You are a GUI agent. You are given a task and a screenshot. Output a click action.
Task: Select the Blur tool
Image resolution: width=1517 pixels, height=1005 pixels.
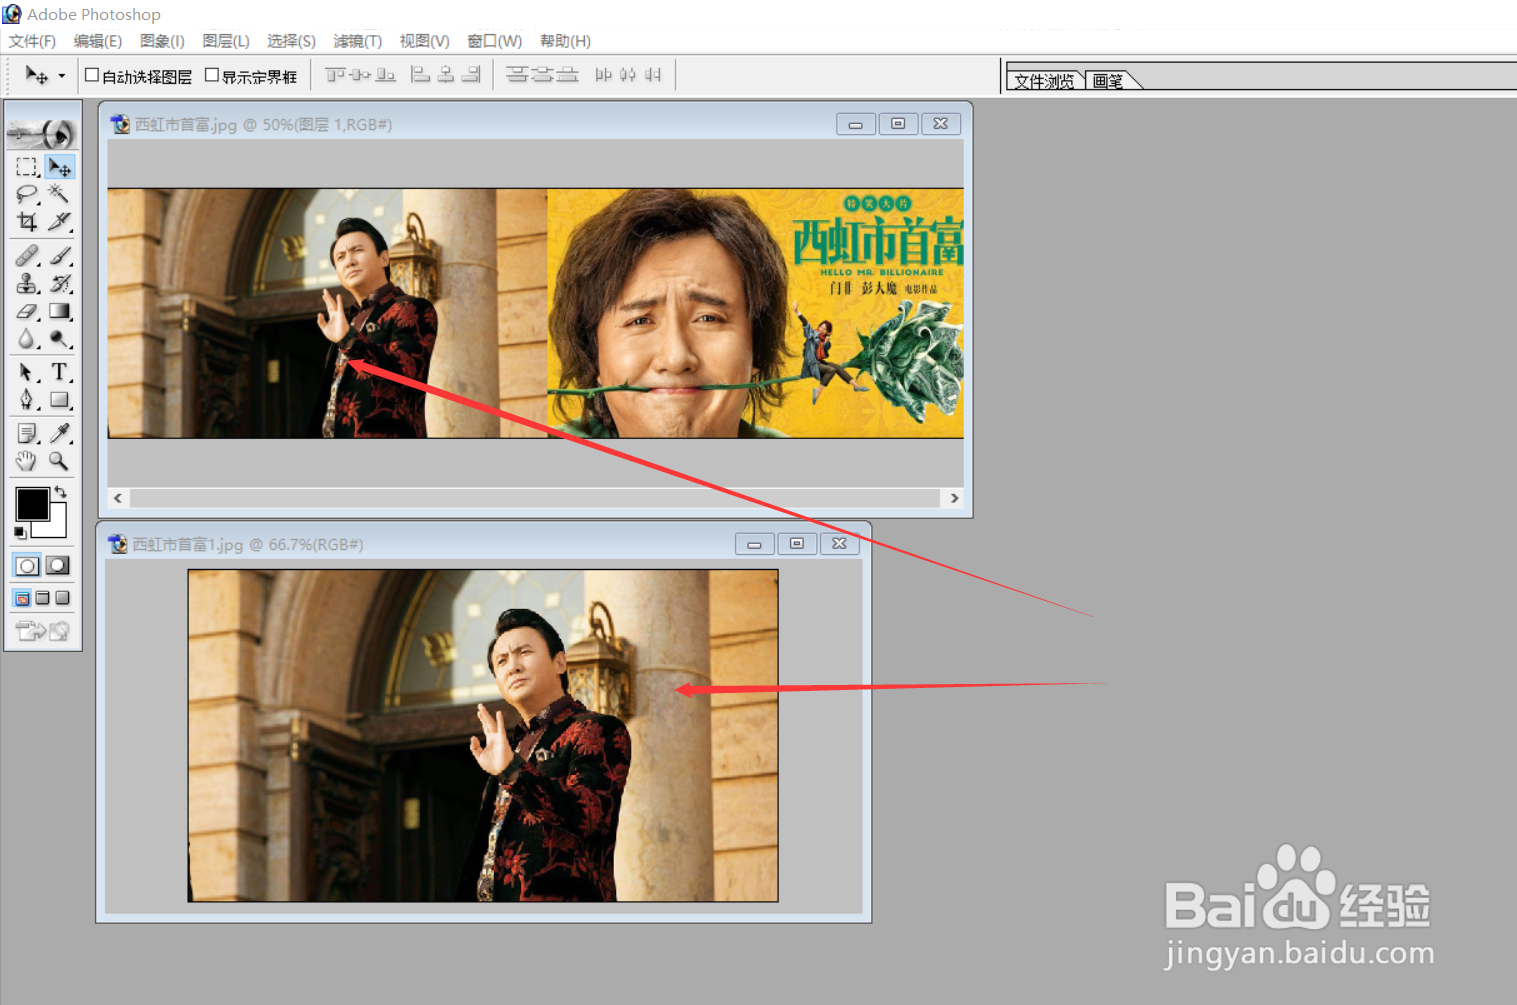click(27, 339)
